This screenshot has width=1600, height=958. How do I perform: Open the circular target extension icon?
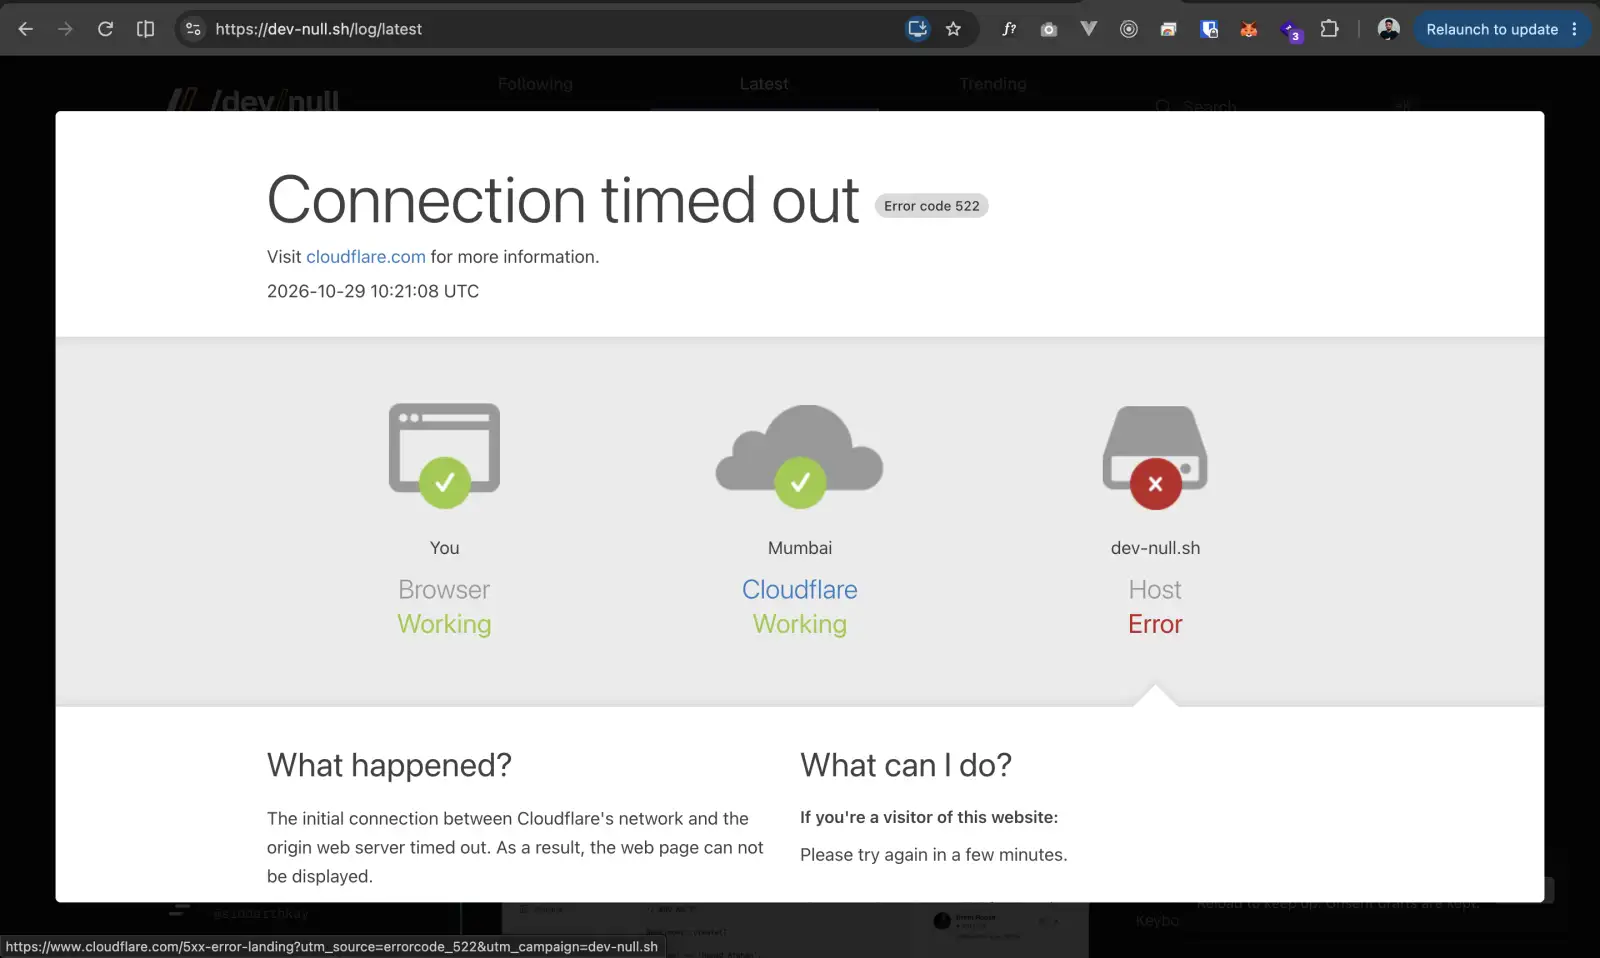click(x=1129, y=29)
